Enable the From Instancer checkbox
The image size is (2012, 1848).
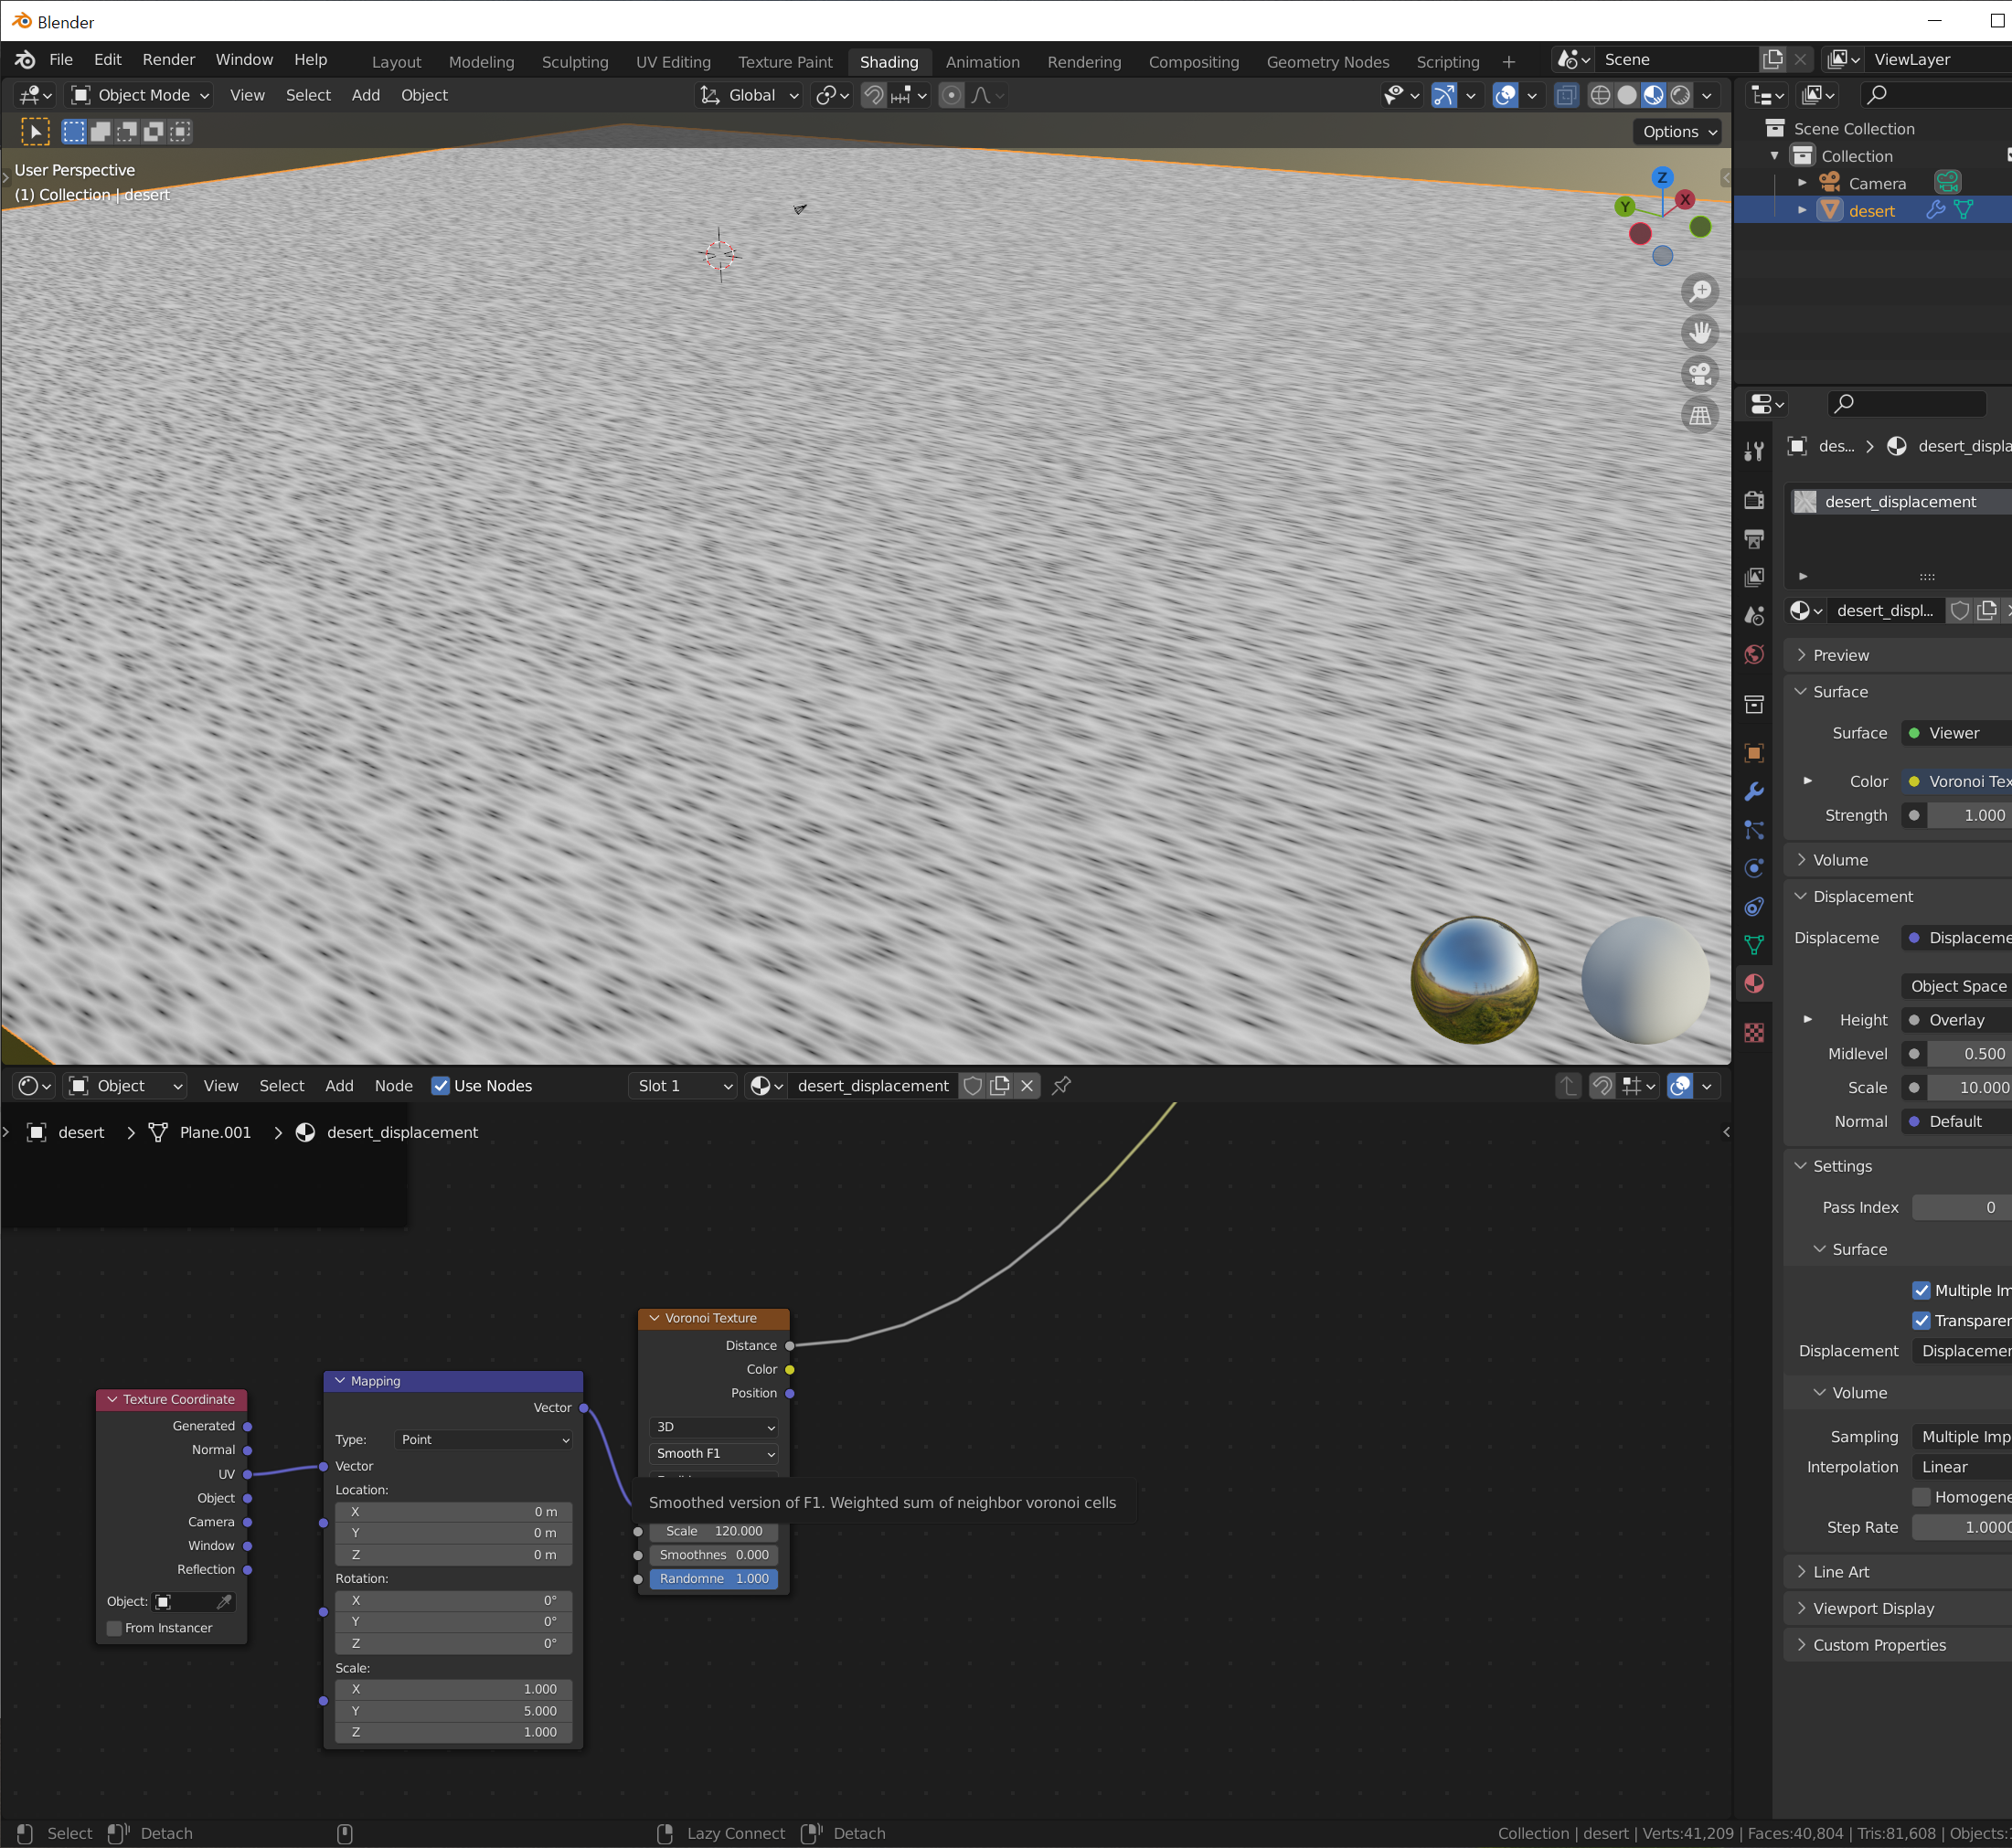coord(115,1628)
